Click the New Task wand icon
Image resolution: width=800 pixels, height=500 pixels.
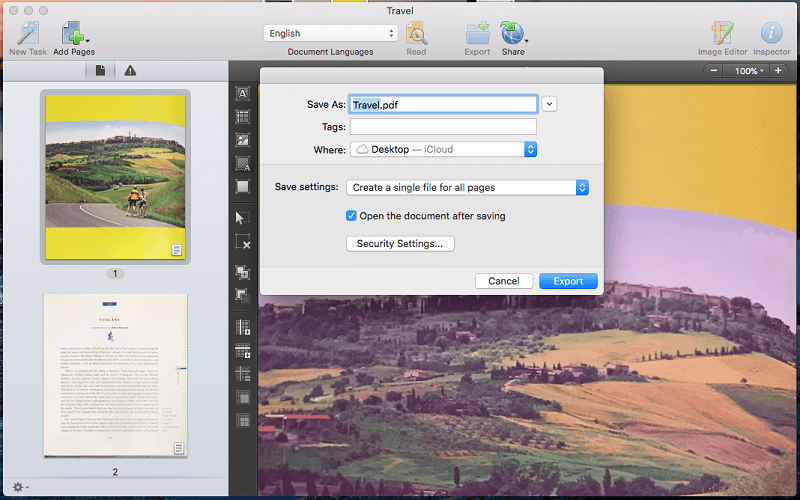[28, 33]
